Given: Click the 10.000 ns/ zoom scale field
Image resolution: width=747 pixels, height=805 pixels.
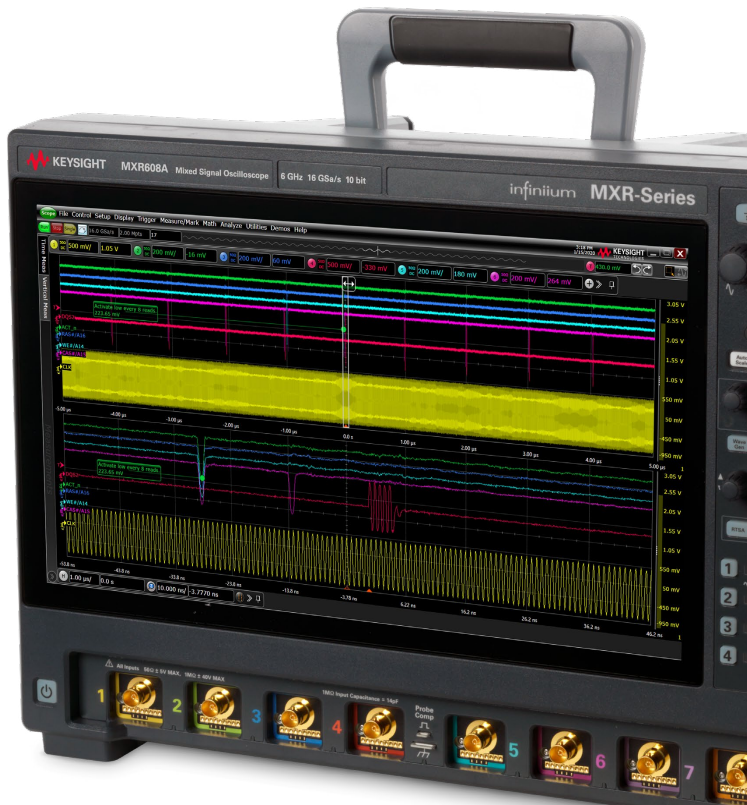Looking at the screenshot, I should tap(172, 589).
